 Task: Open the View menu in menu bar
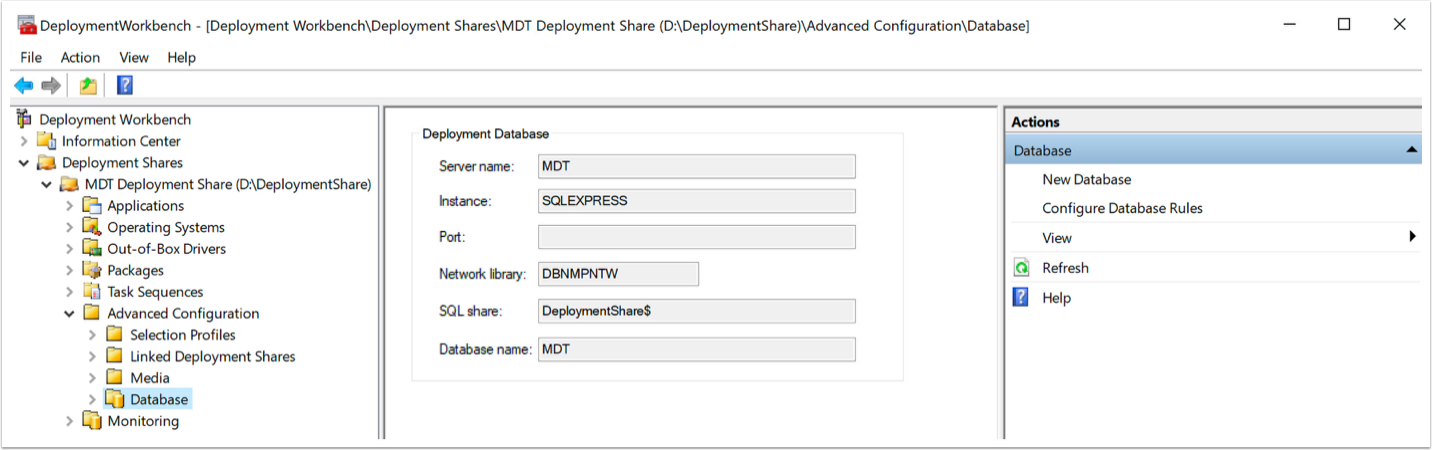tap(134, 57)
